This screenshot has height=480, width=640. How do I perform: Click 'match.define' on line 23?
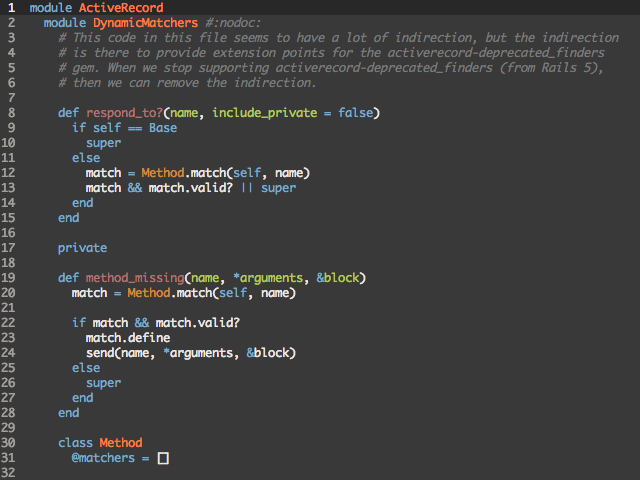pos(128,338)
